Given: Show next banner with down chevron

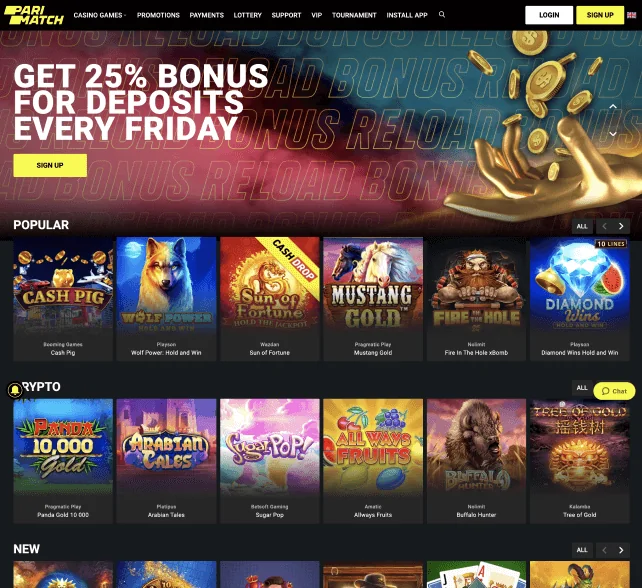Looking at the screenshot, I should click(613, 134).
